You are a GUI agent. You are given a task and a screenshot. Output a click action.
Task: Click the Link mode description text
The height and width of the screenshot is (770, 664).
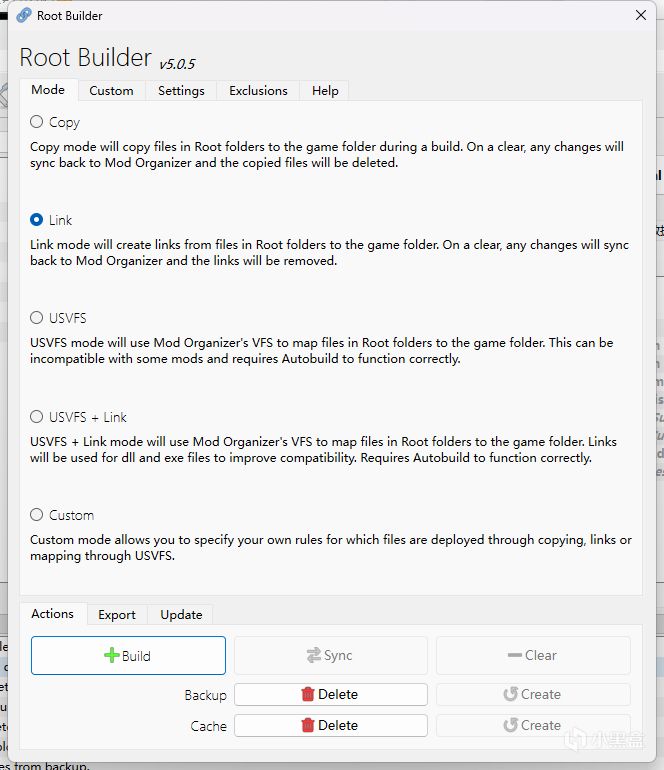pyautogui.click(x=329, y=252)
